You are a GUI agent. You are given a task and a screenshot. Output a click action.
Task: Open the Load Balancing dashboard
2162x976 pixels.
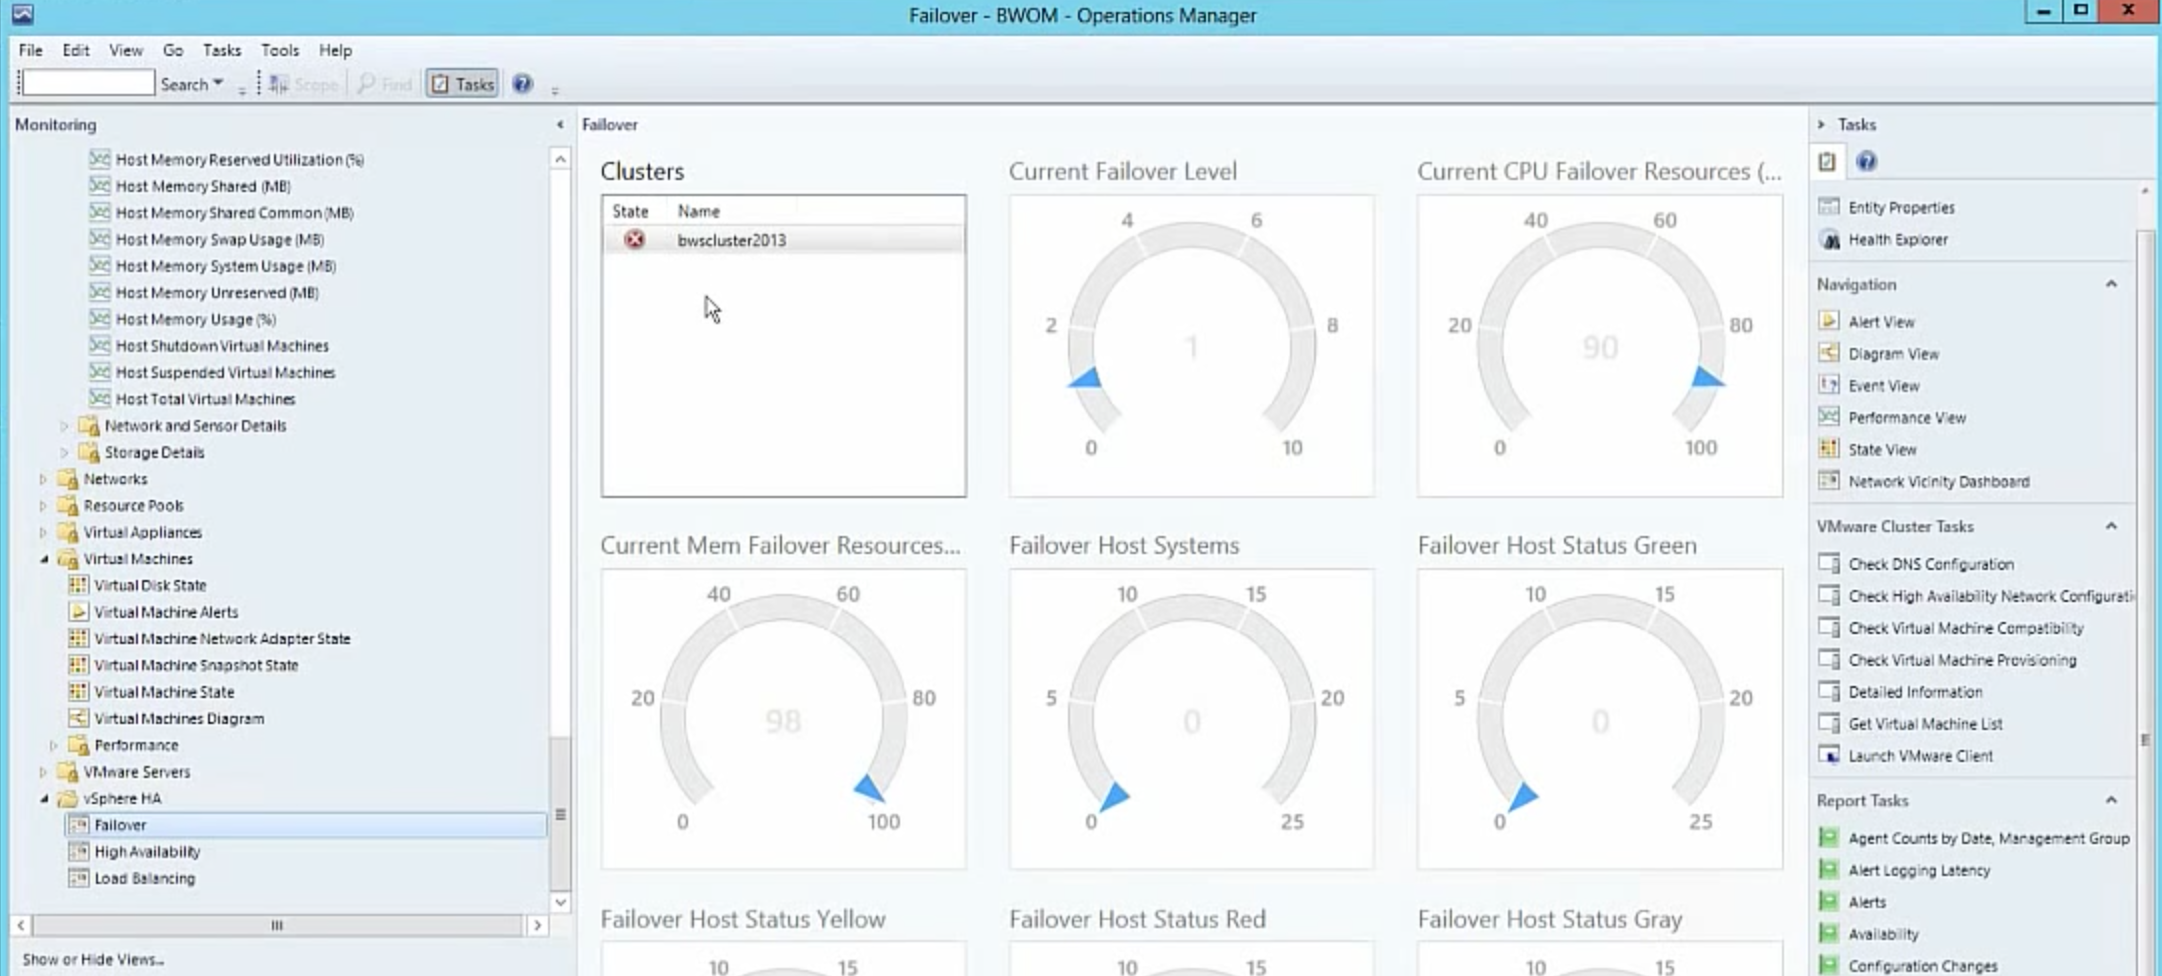[x=144, y=878]
